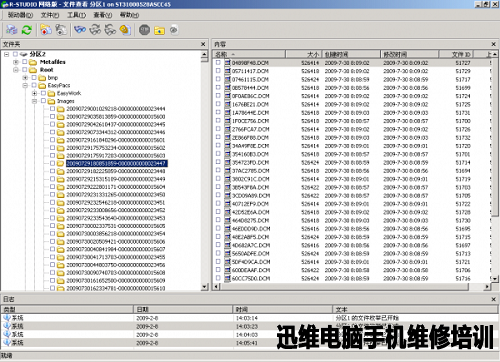The width and height of the screenshot is (500, 362).
Task: Tick the Metafiles folder checkbox
Action: click(25, 62)
